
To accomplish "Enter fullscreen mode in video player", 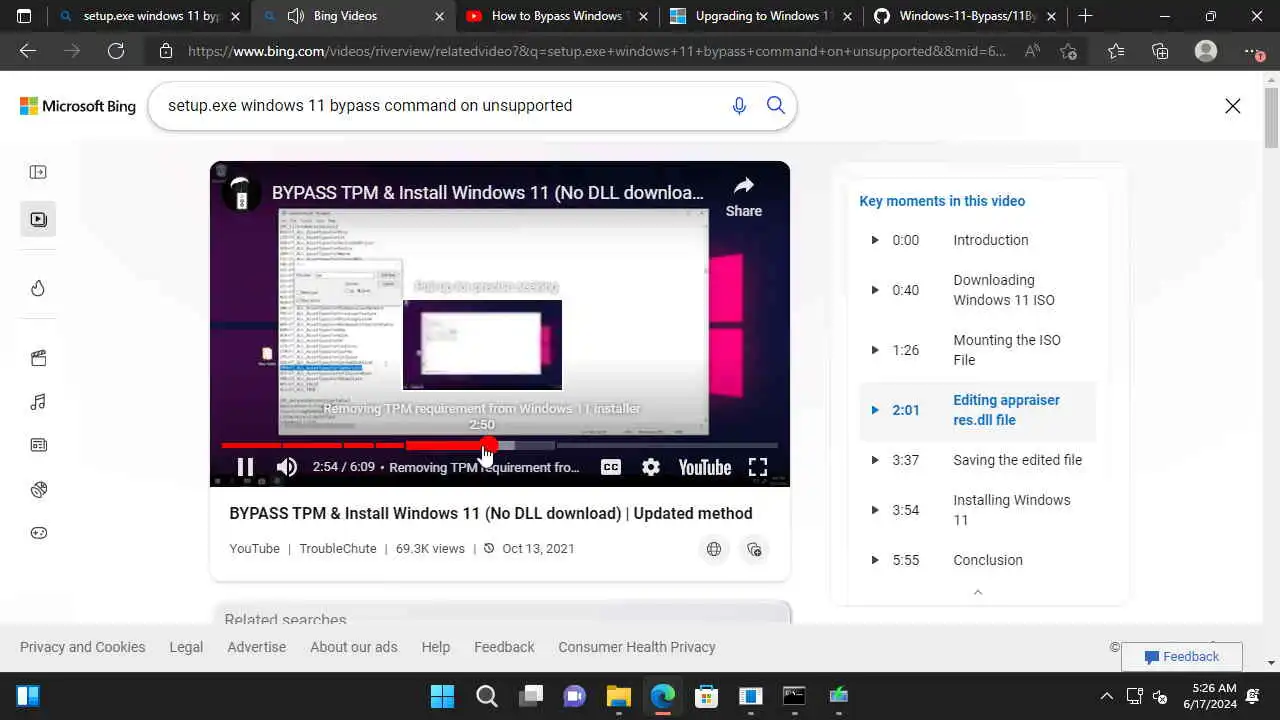I will 758,467.
